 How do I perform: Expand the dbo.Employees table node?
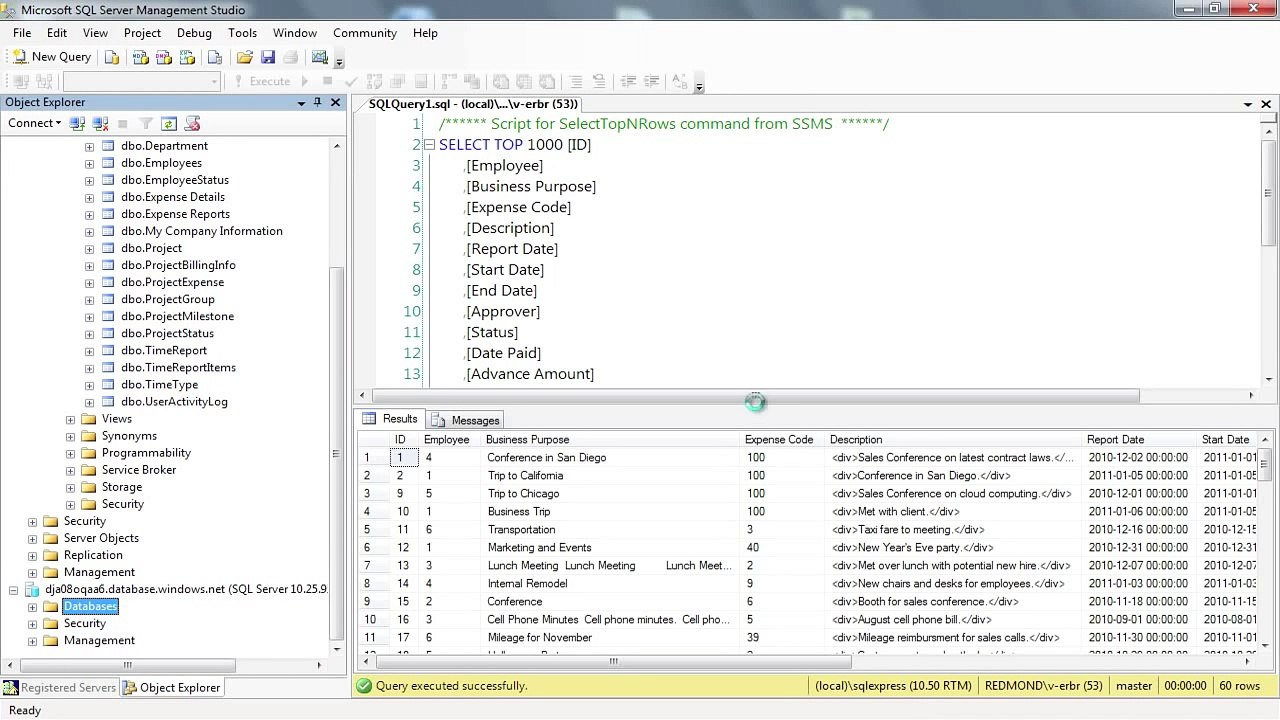pyautogui.click(x=89, y=163)
